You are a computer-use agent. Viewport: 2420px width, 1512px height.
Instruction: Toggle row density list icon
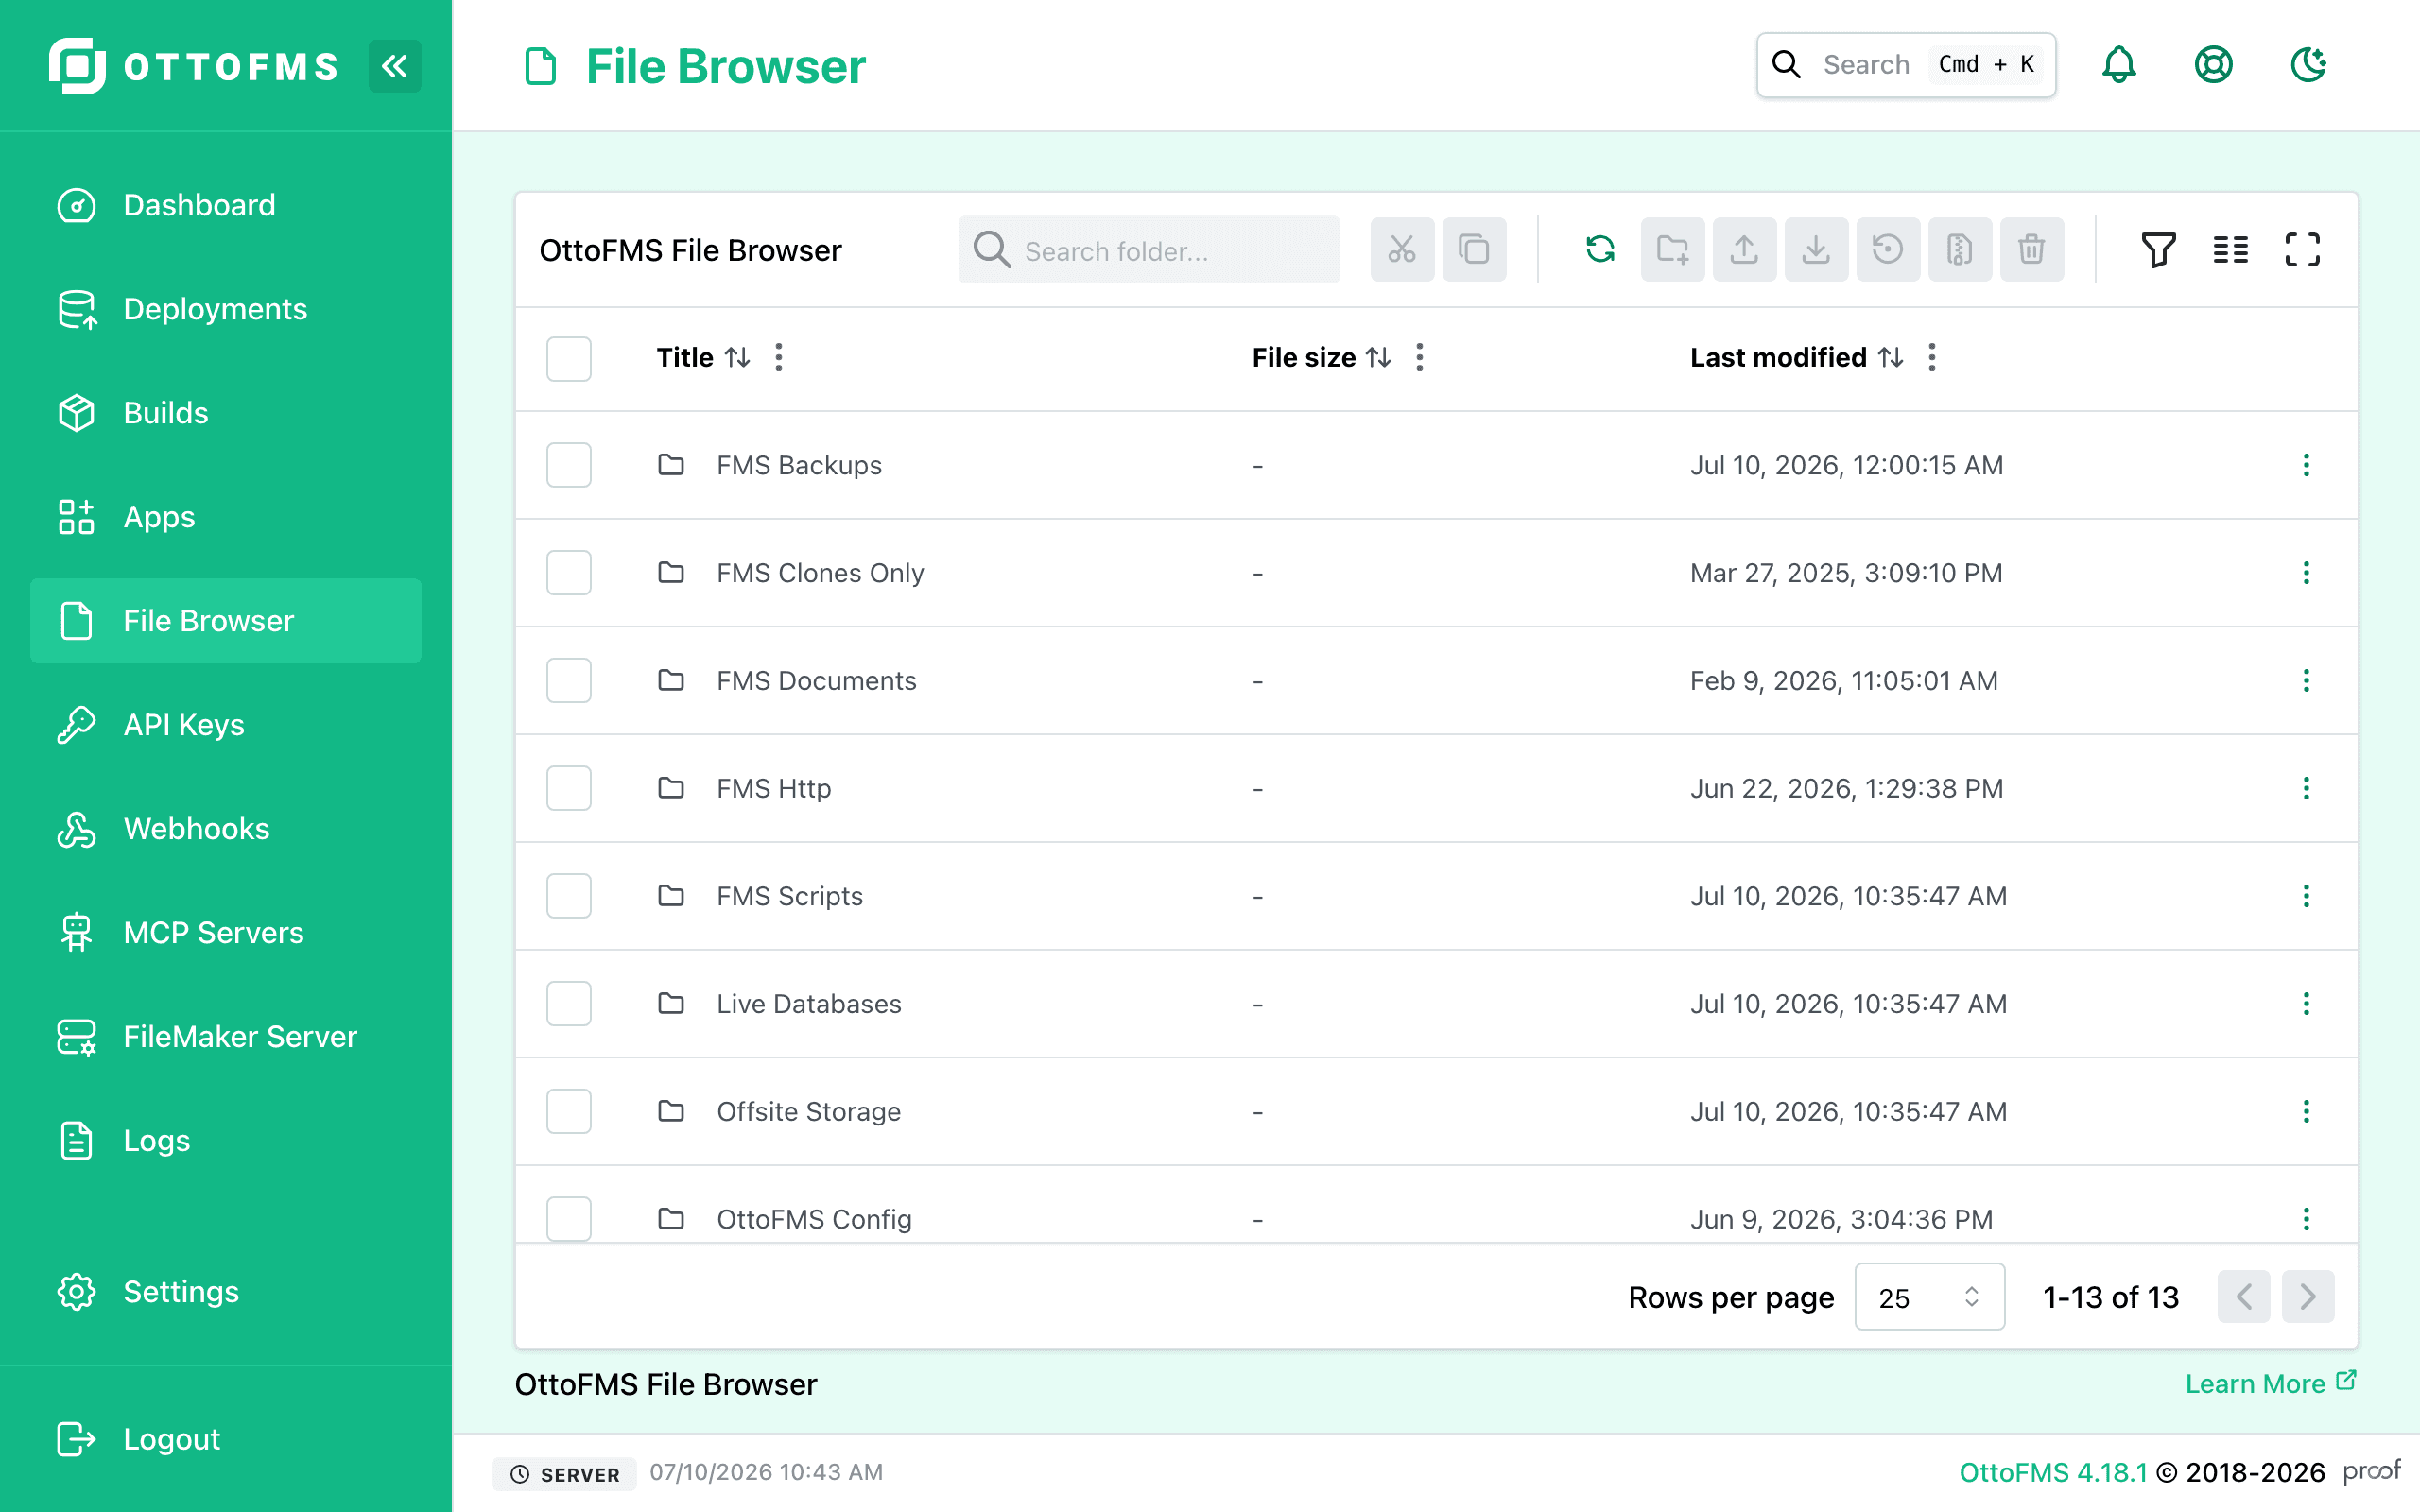tap(2230, 249)
